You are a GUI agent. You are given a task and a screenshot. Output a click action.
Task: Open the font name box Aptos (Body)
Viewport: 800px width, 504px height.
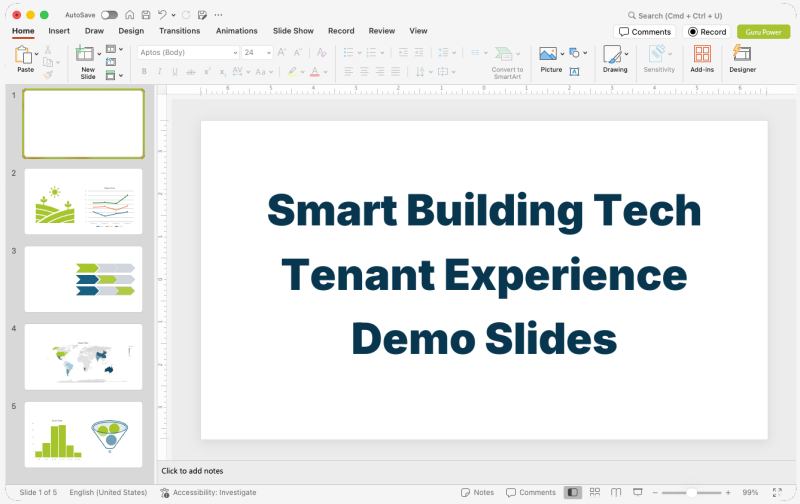coord(188,52)
